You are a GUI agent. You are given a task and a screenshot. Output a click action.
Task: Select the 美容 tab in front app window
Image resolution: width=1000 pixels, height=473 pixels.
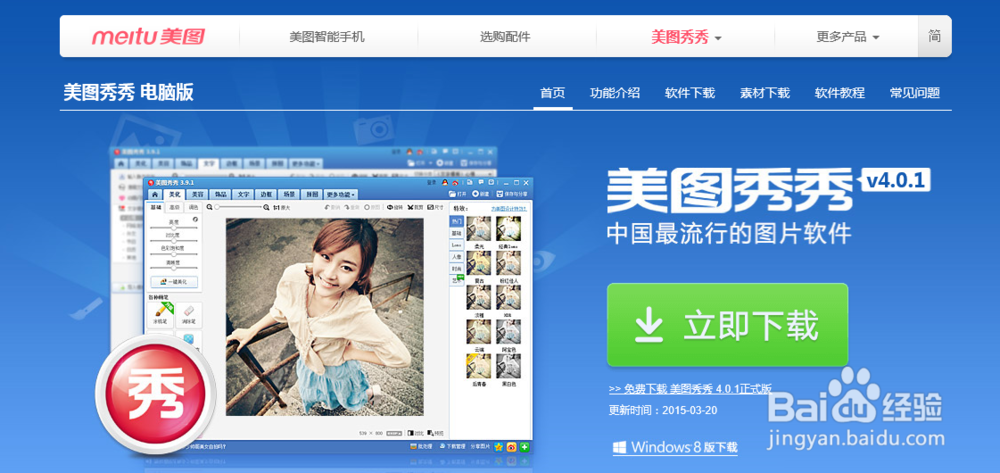point(198,194)
